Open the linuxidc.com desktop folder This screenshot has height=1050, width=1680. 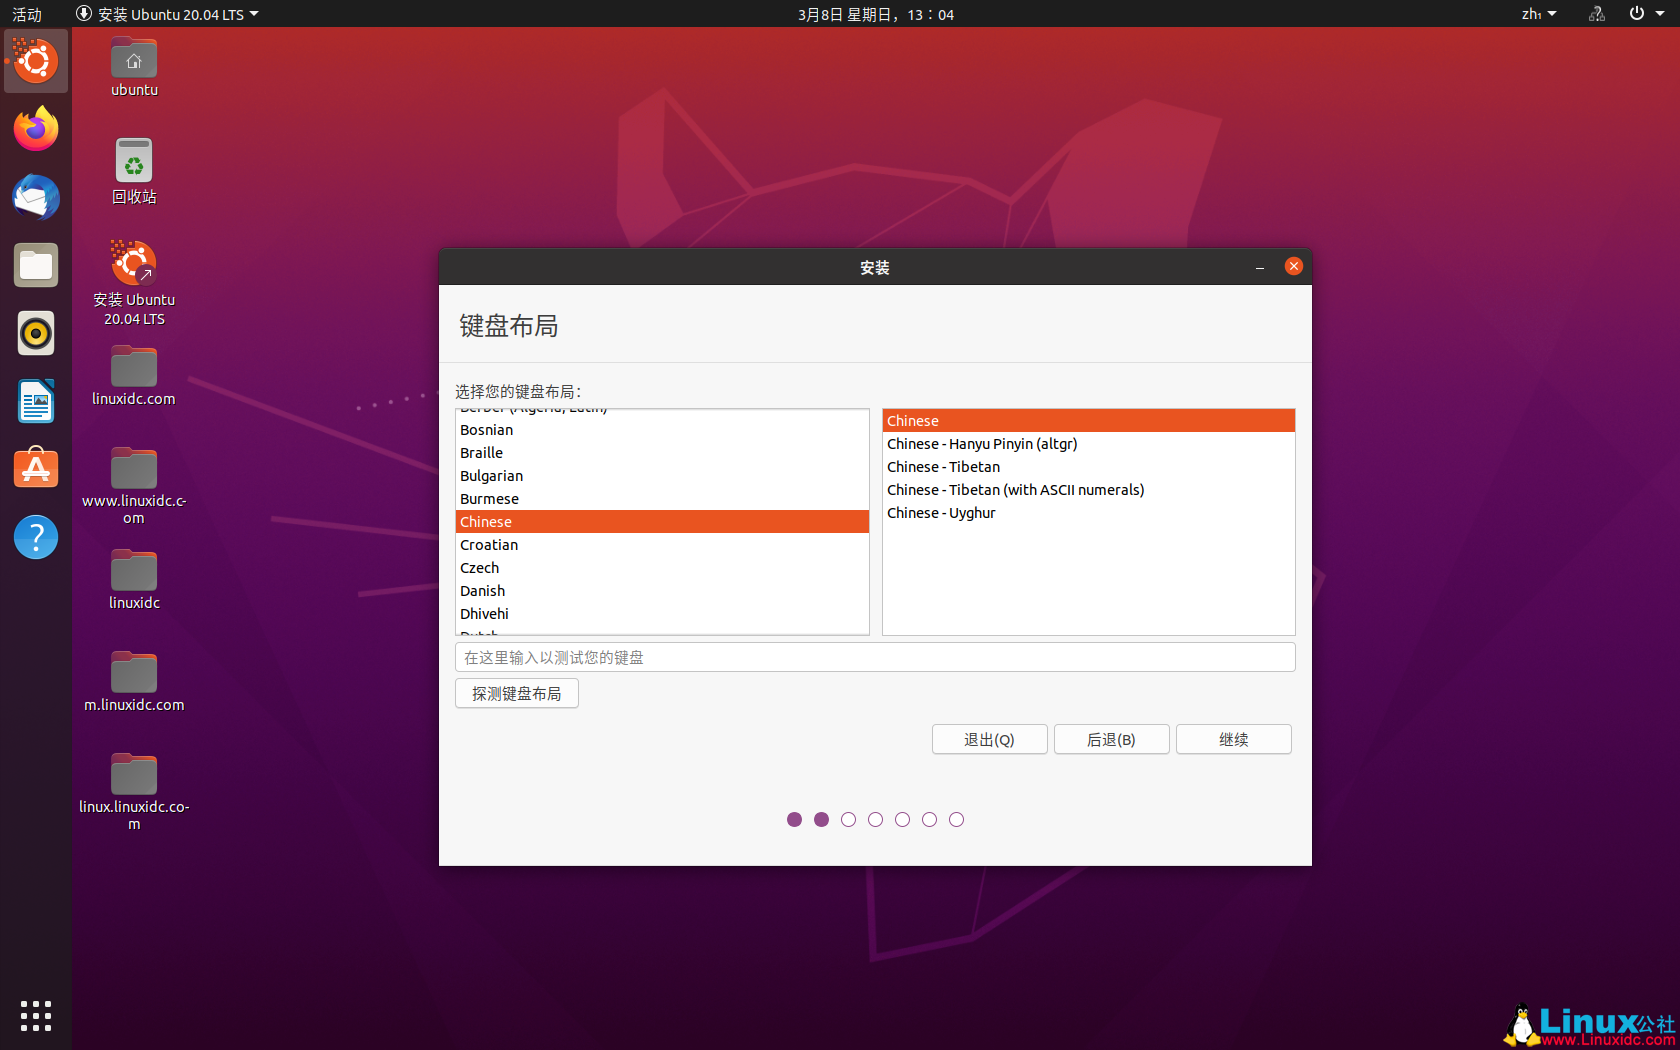(x=133, y=365)
